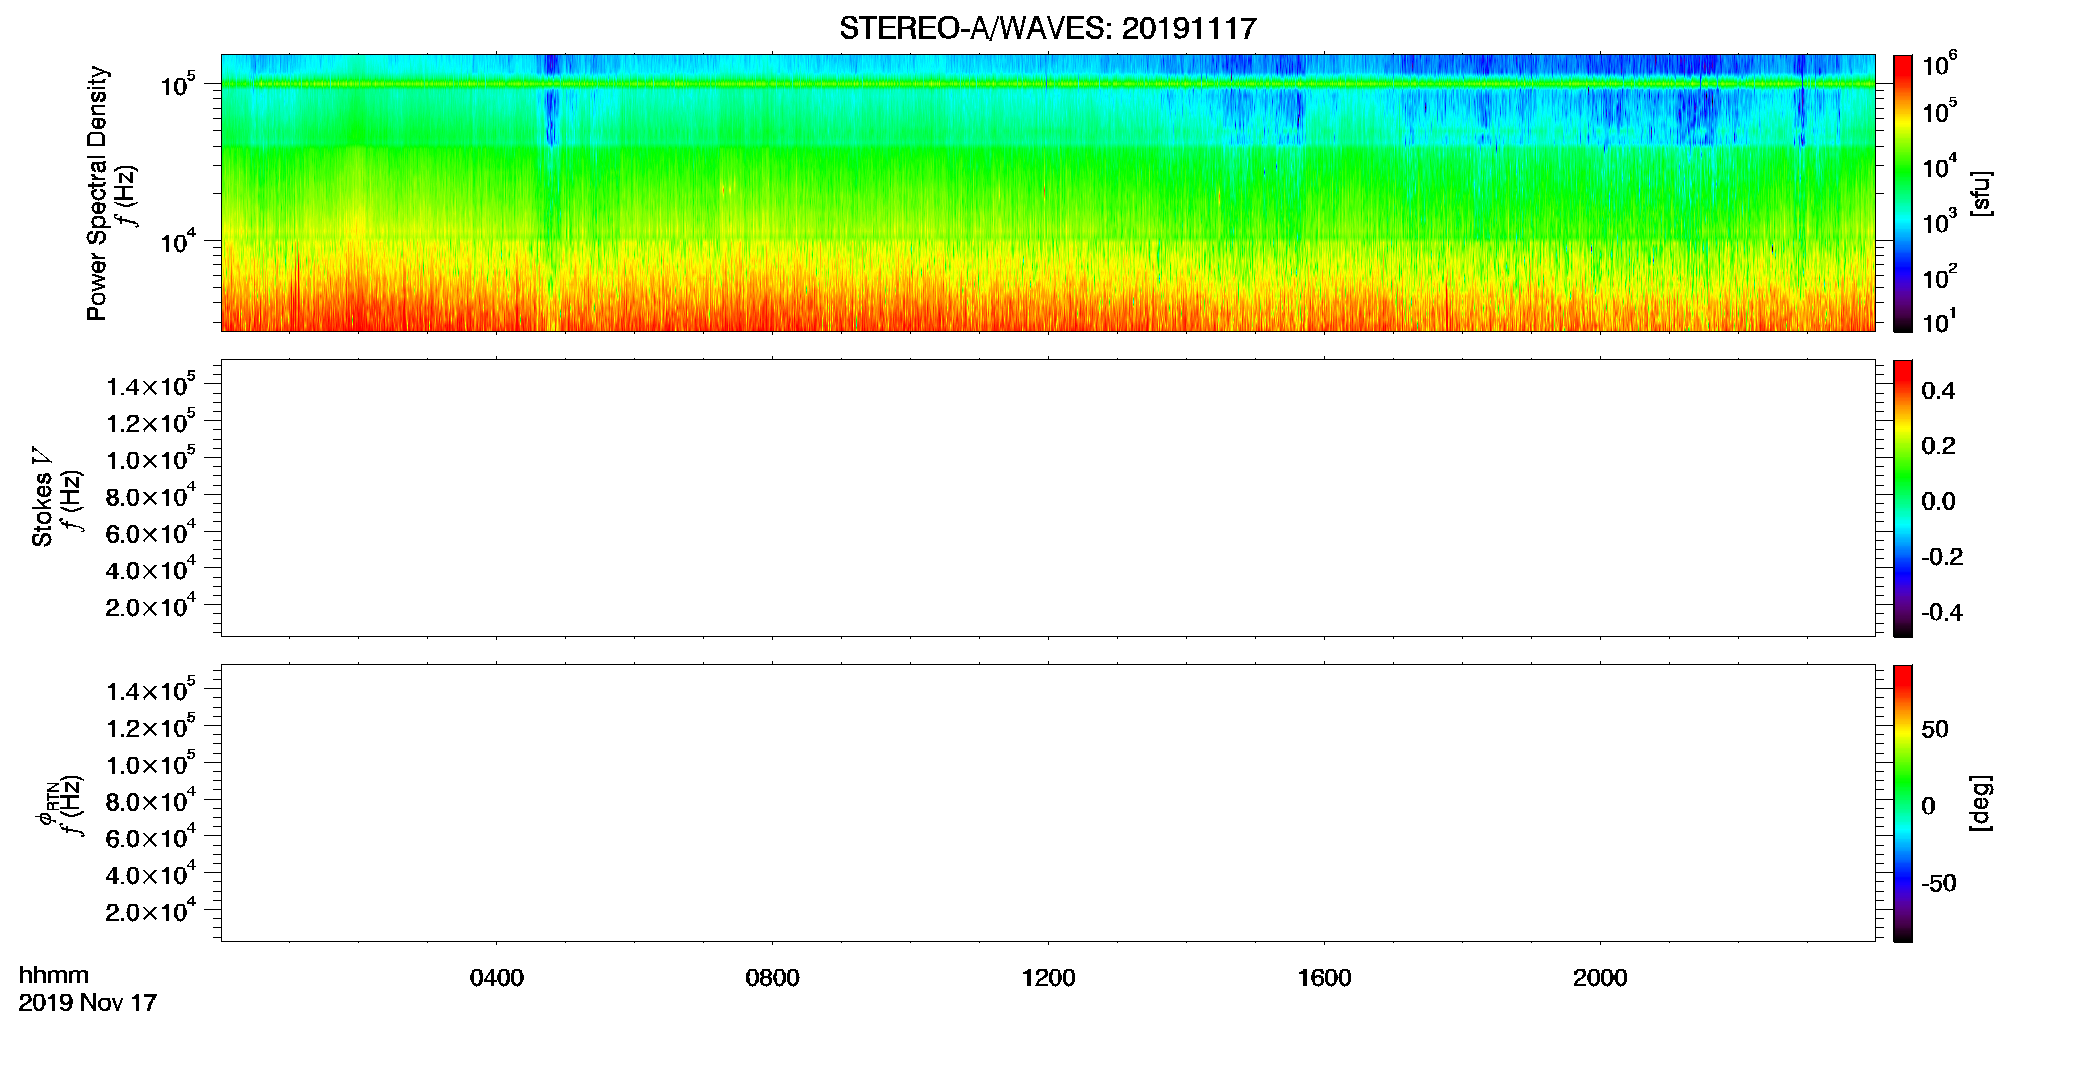Click the Stokes V color bar
2096x1080 pixels.
click(1902, 498)
